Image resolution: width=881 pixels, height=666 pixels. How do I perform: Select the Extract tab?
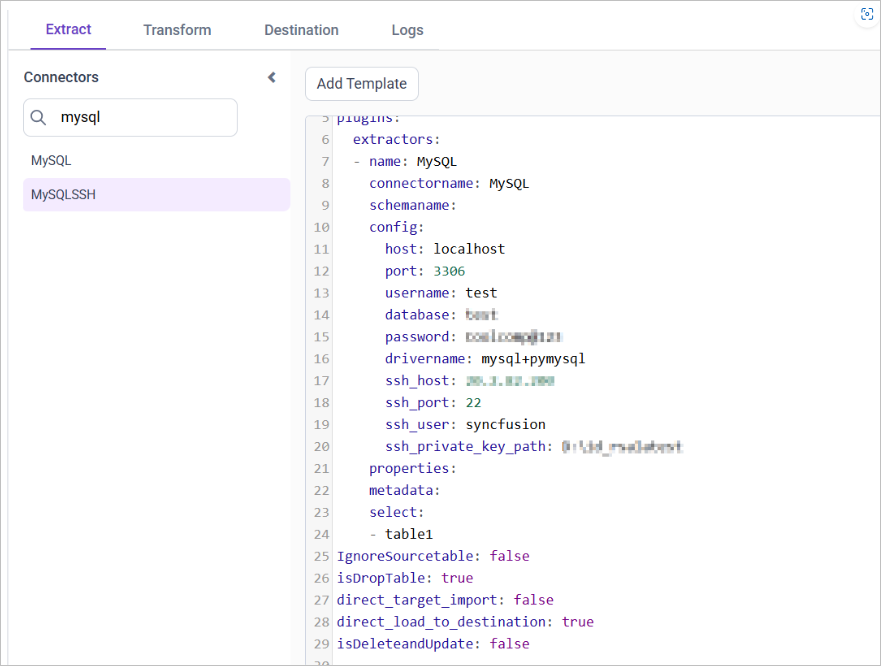pos(67,30)
